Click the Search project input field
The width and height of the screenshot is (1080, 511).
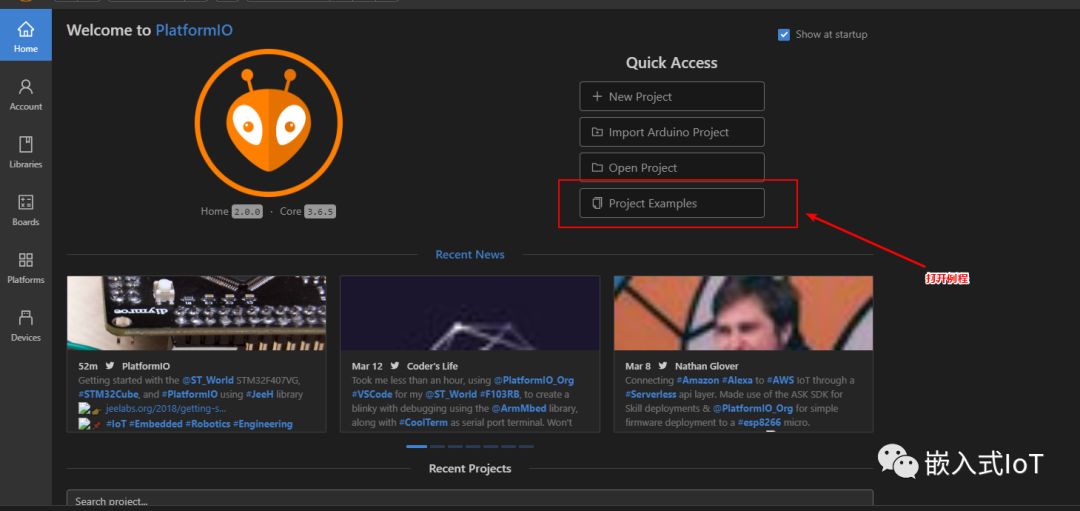pos(470,500)
